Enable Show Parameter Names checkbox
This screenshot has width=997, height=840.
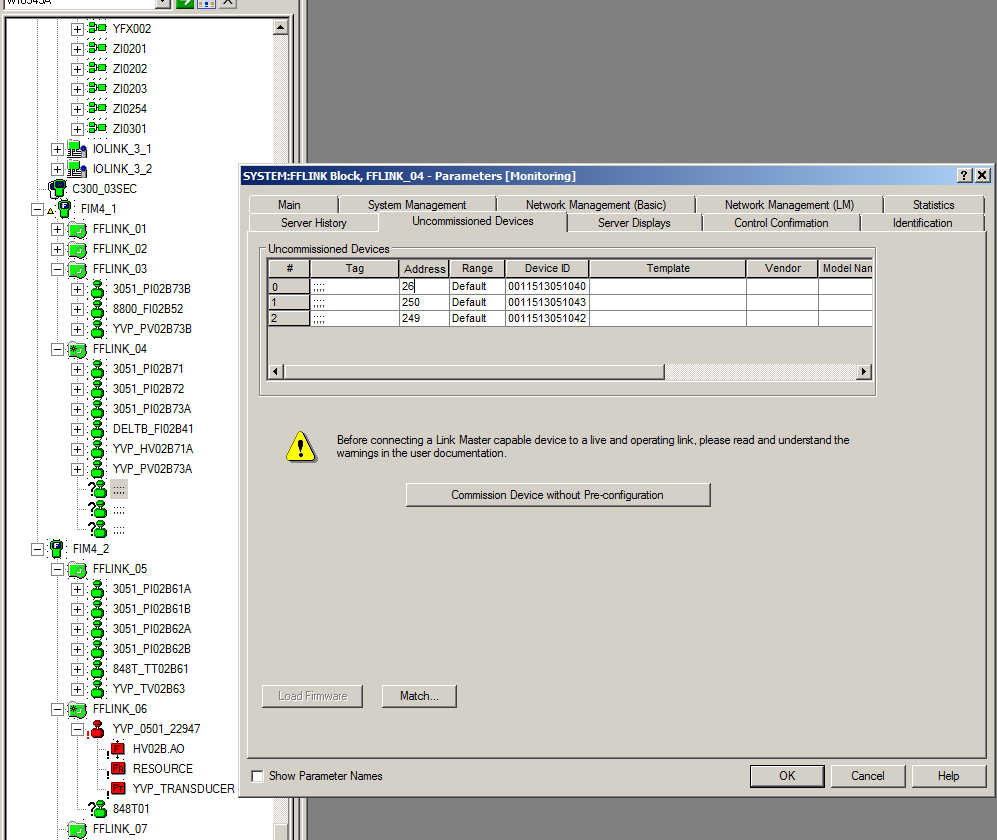tap(258, 776)
